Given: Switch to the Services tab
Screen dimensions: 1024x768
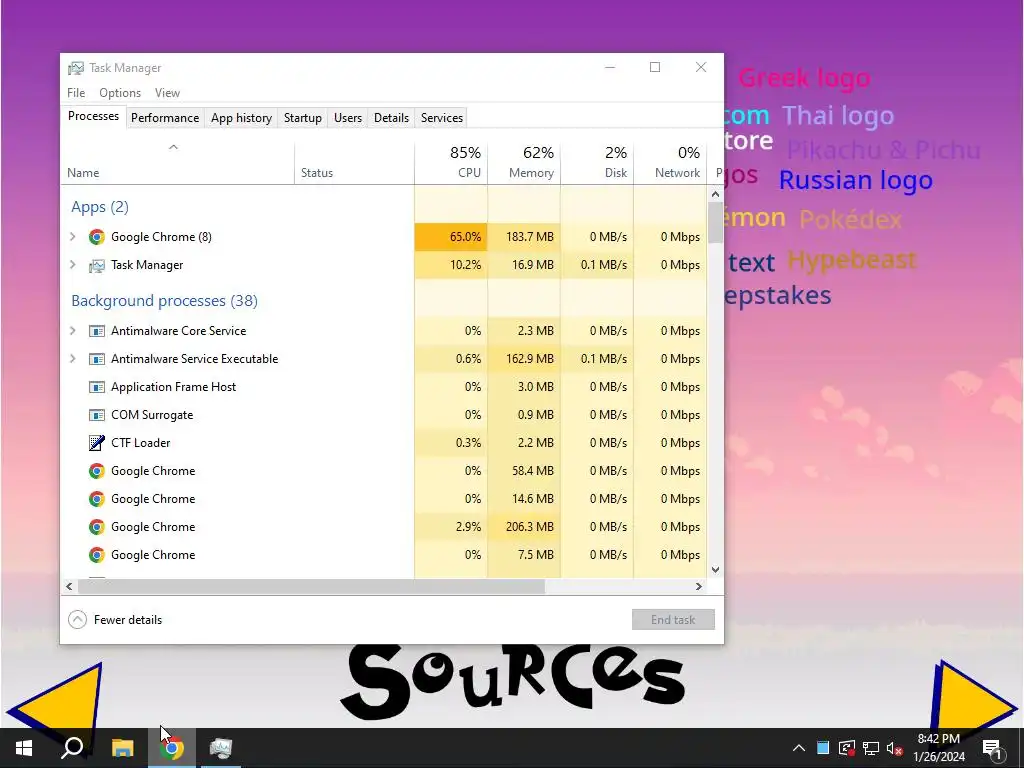Looking at the screenshot, I should click(x=441, y=118).
